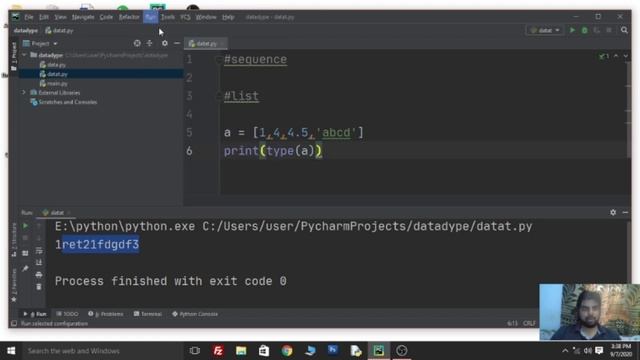Open Chrome from the Windows taskbar
Viewport: 640px width, 360px height.
[x=287, y=351]
